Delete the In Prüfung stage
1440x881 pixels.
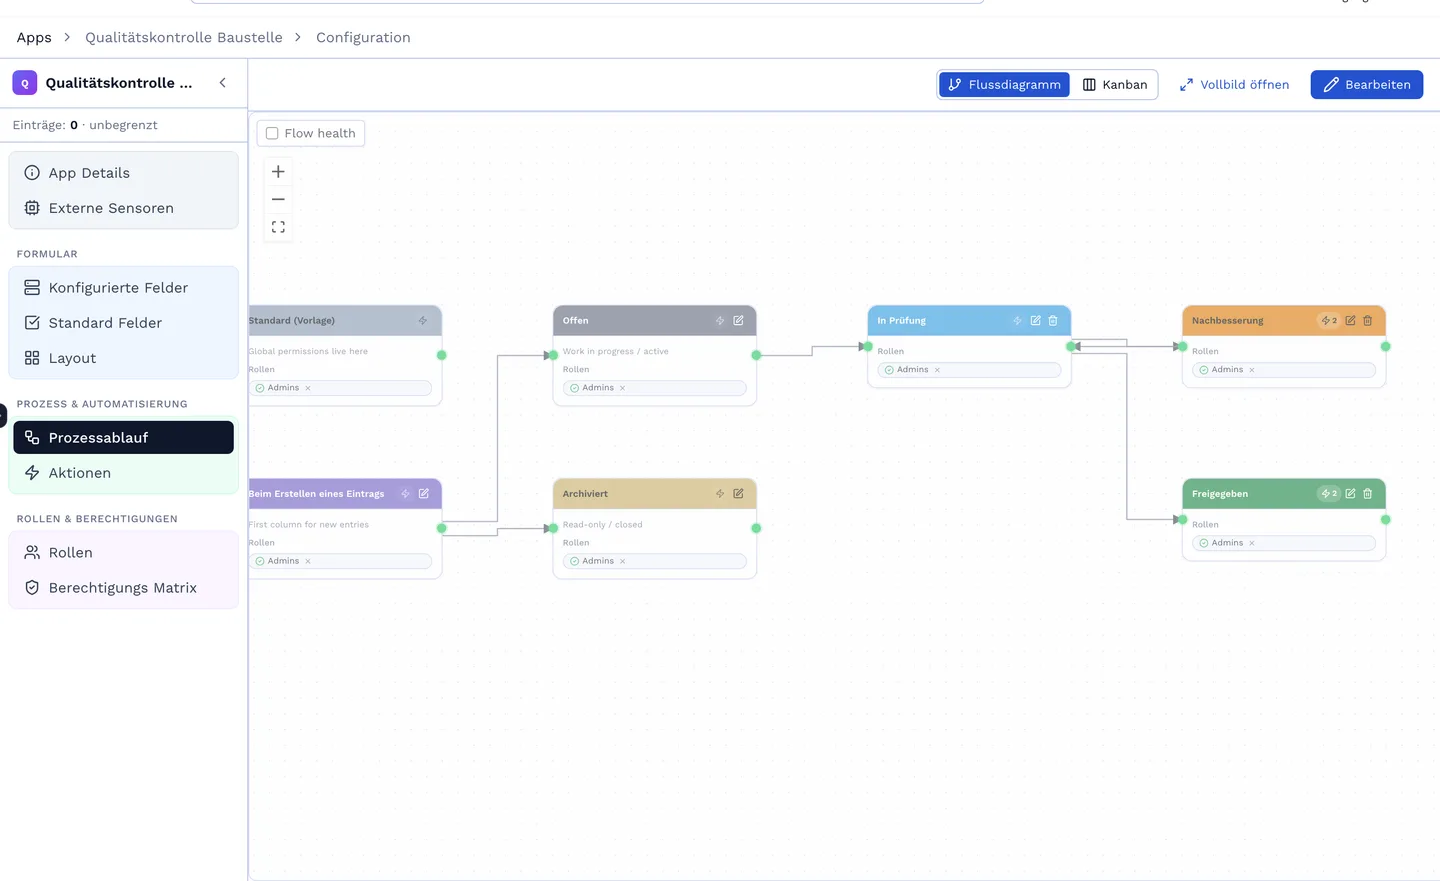tap(1053, 321)
